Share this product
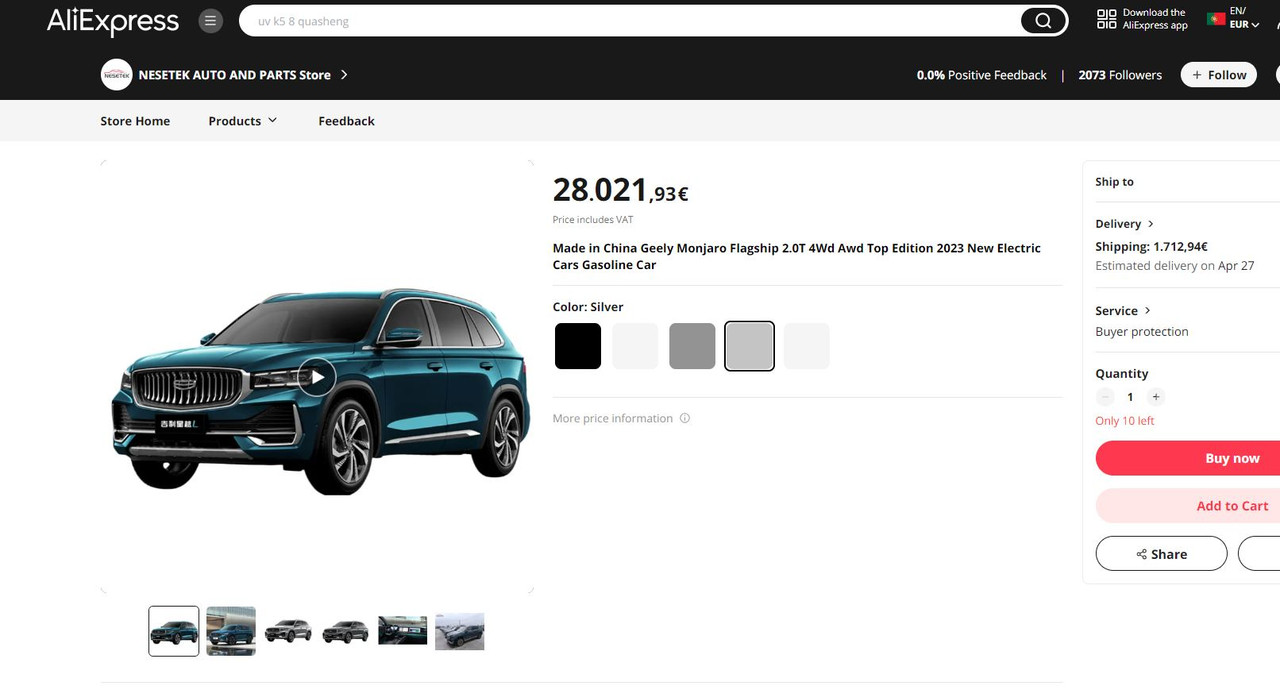 click(x=1161, y=554)
